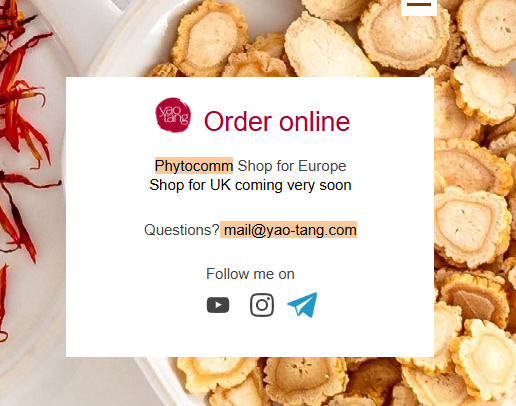The height and width of the screenshot is (406, 516).
Task: Click the Questions? label
Action: [x=182, y=230]
